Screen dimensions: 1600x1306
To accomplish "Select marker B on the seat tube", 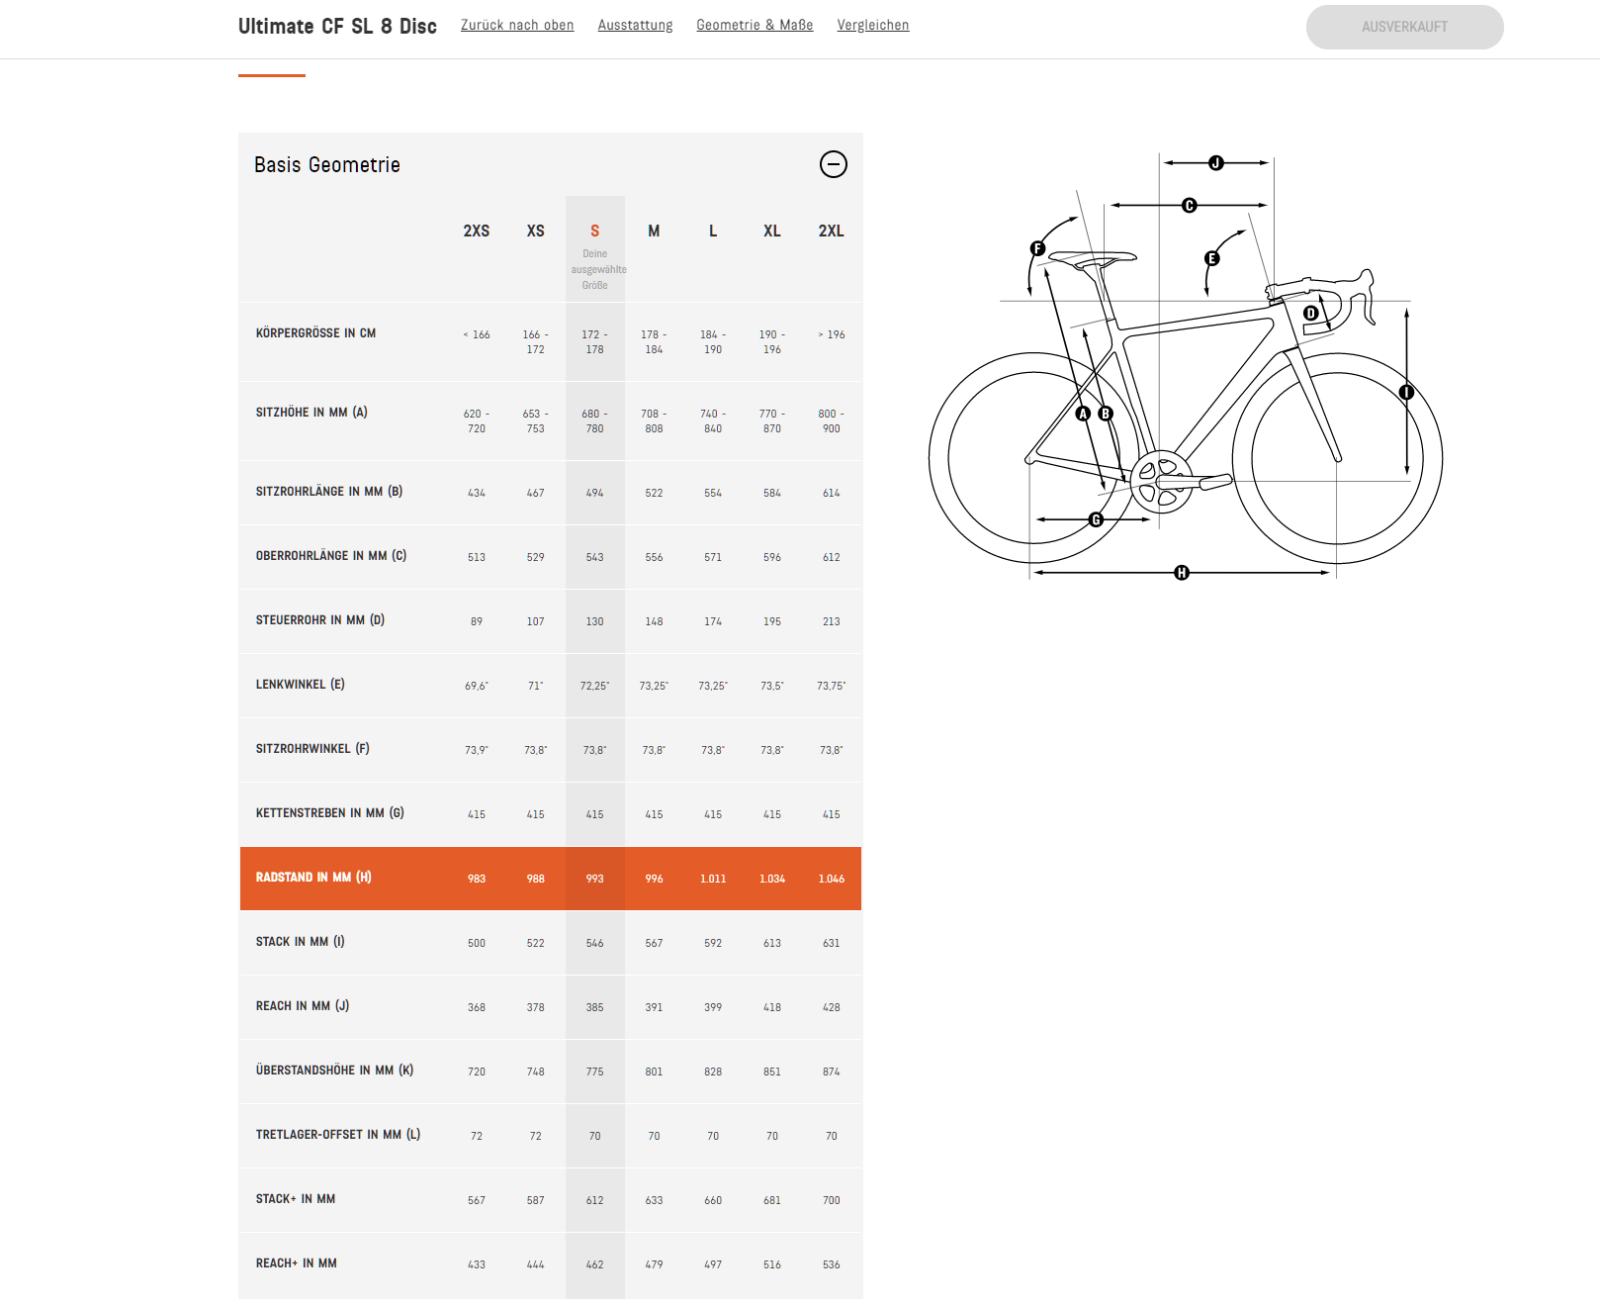I will point(1105,413).
